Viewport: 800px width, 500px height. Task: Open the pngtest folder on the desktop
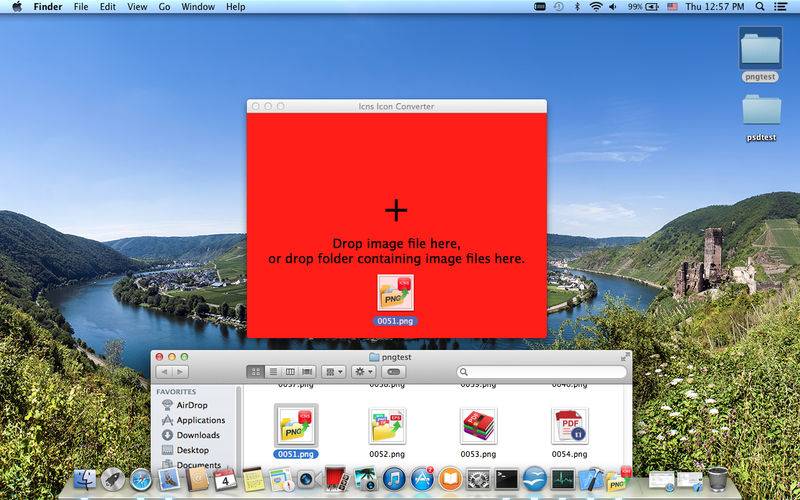[x=760, y=49]
